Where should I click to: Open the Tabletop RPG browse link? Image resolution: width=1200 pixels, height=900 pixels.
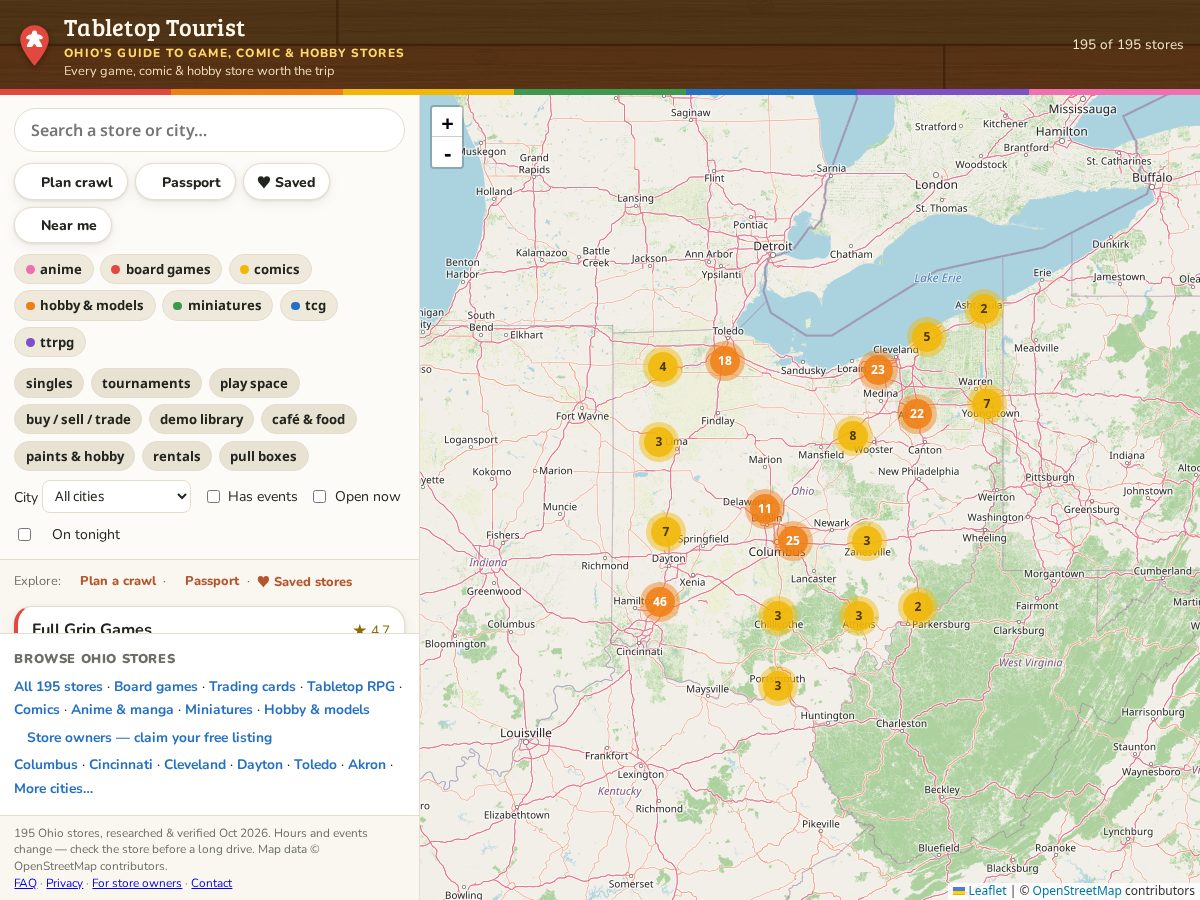click(x=351, y=687)
